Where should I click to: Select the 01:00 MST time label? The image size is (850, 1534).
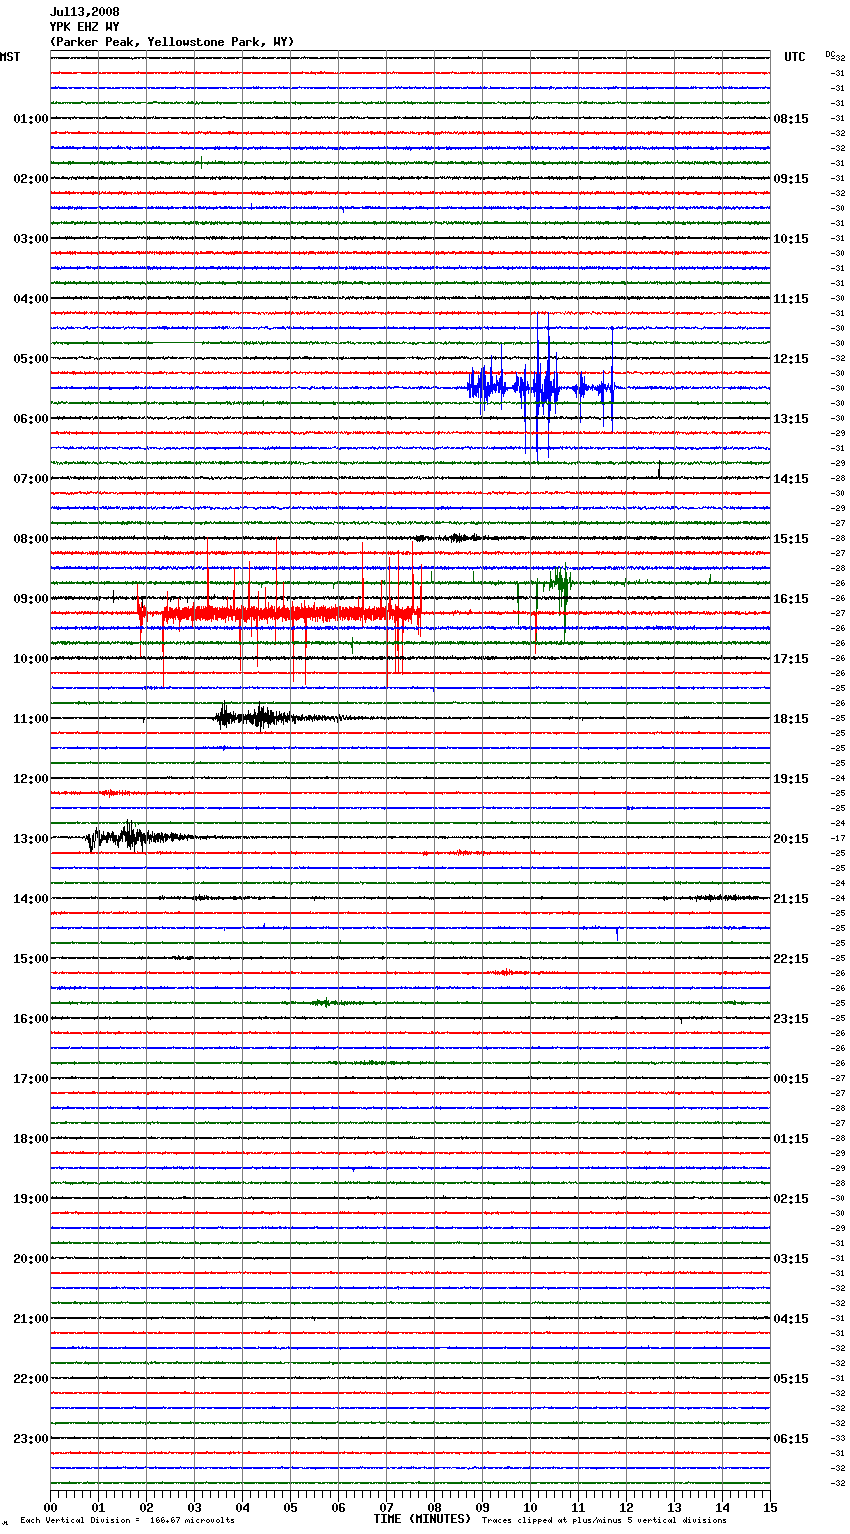[x=30, y=119]
